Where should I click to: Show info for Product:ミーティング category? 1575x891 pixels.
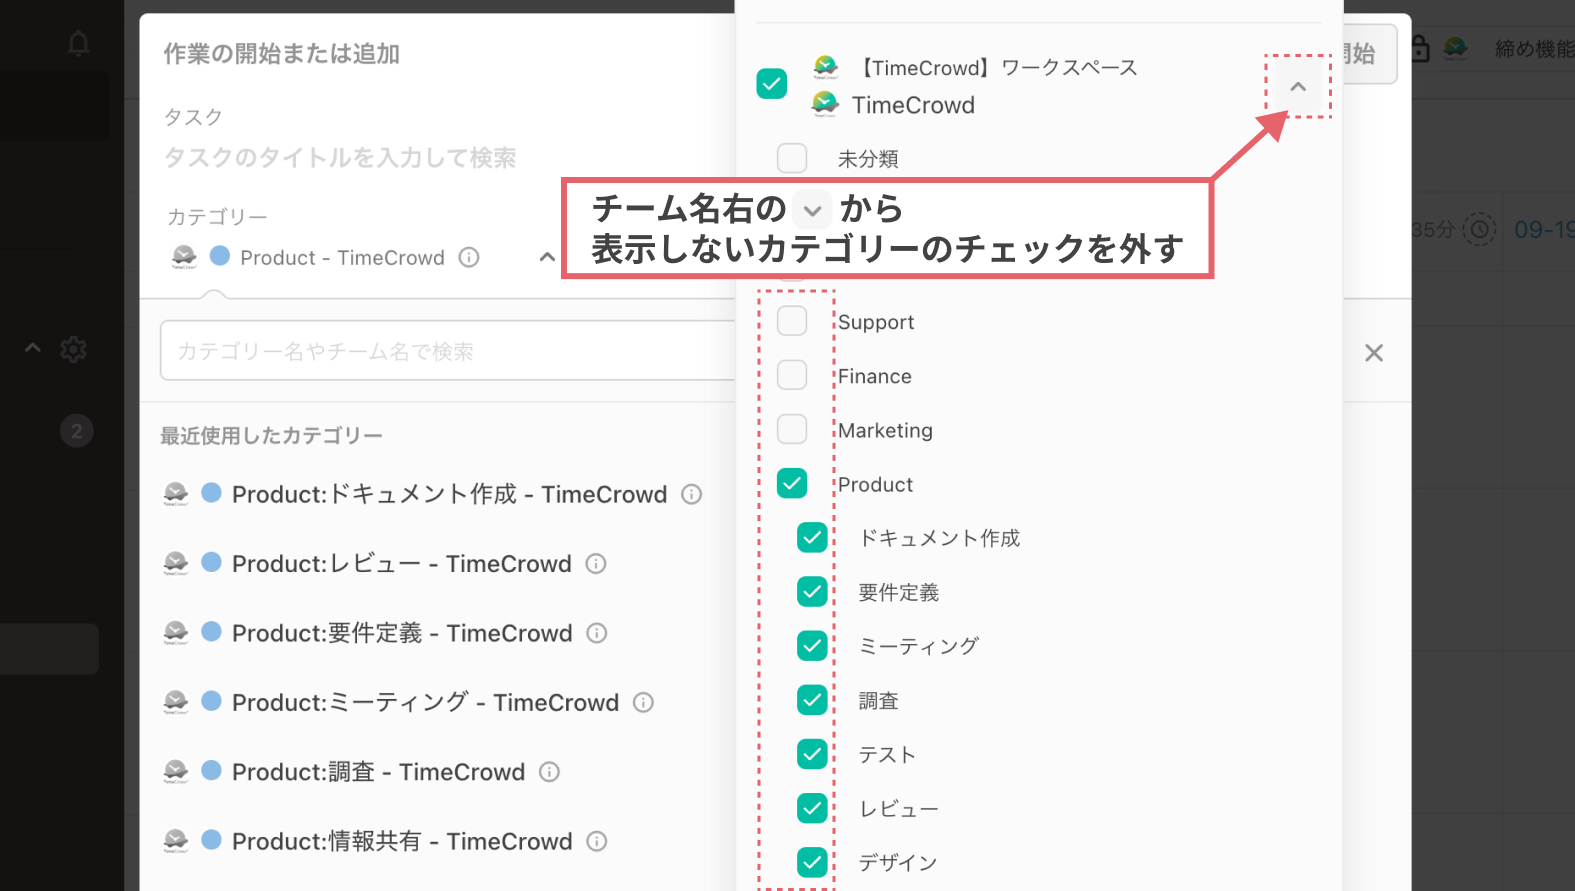pyautogui.click(x=644, y=702)
